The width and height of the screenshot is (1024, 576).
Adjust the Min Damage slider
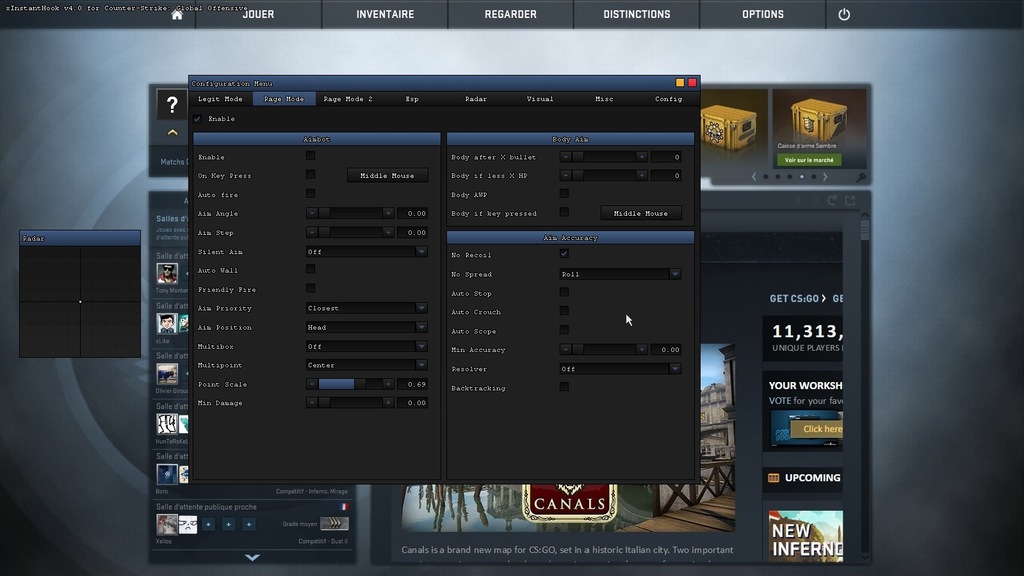(350, 403)
